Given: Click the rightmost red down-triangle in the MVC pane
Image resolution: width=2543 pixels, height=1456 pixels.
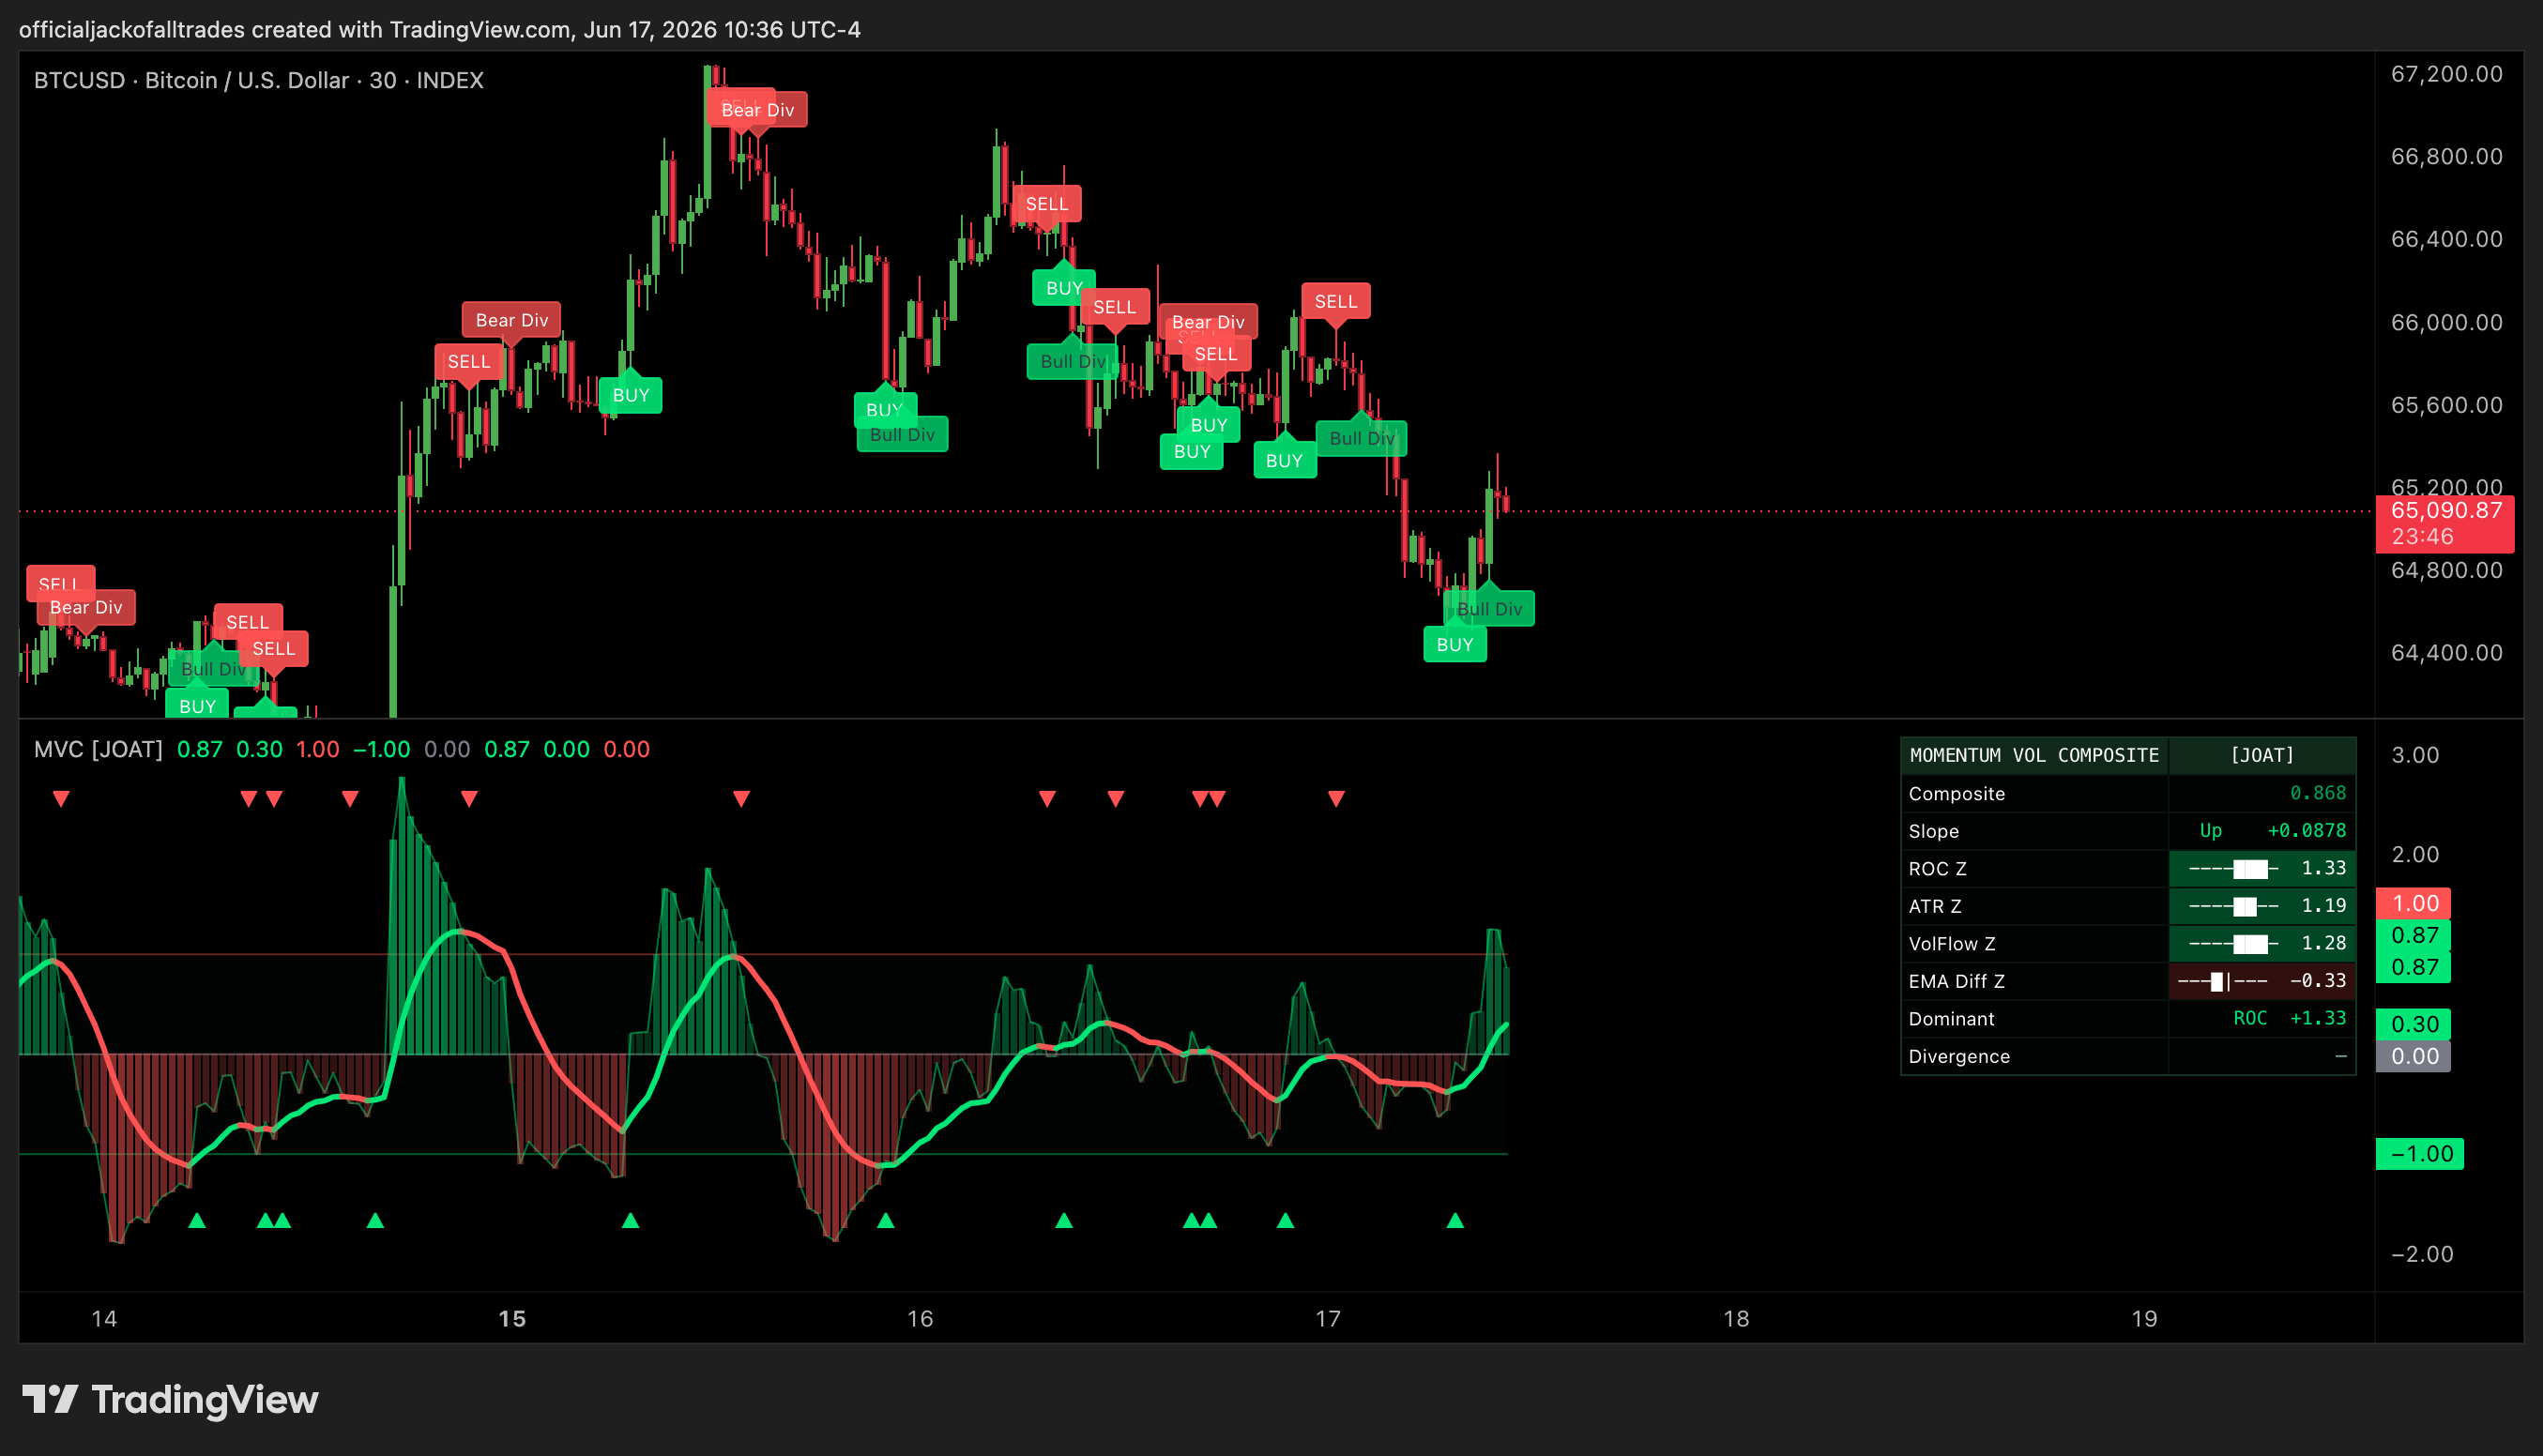Looking at the screenshot, I should coord(1336,798).
